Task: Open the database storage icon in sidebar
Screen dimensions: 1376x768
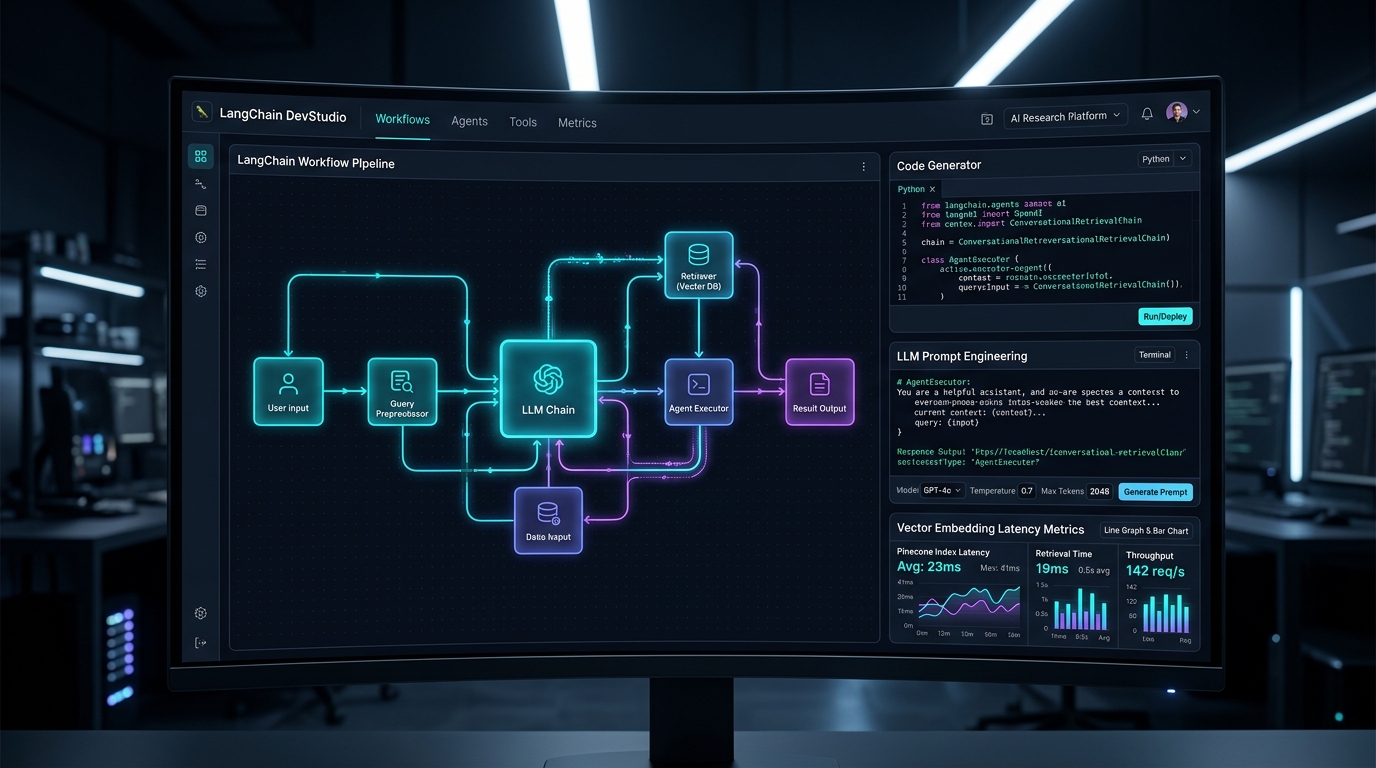Action: coord(201,211)
